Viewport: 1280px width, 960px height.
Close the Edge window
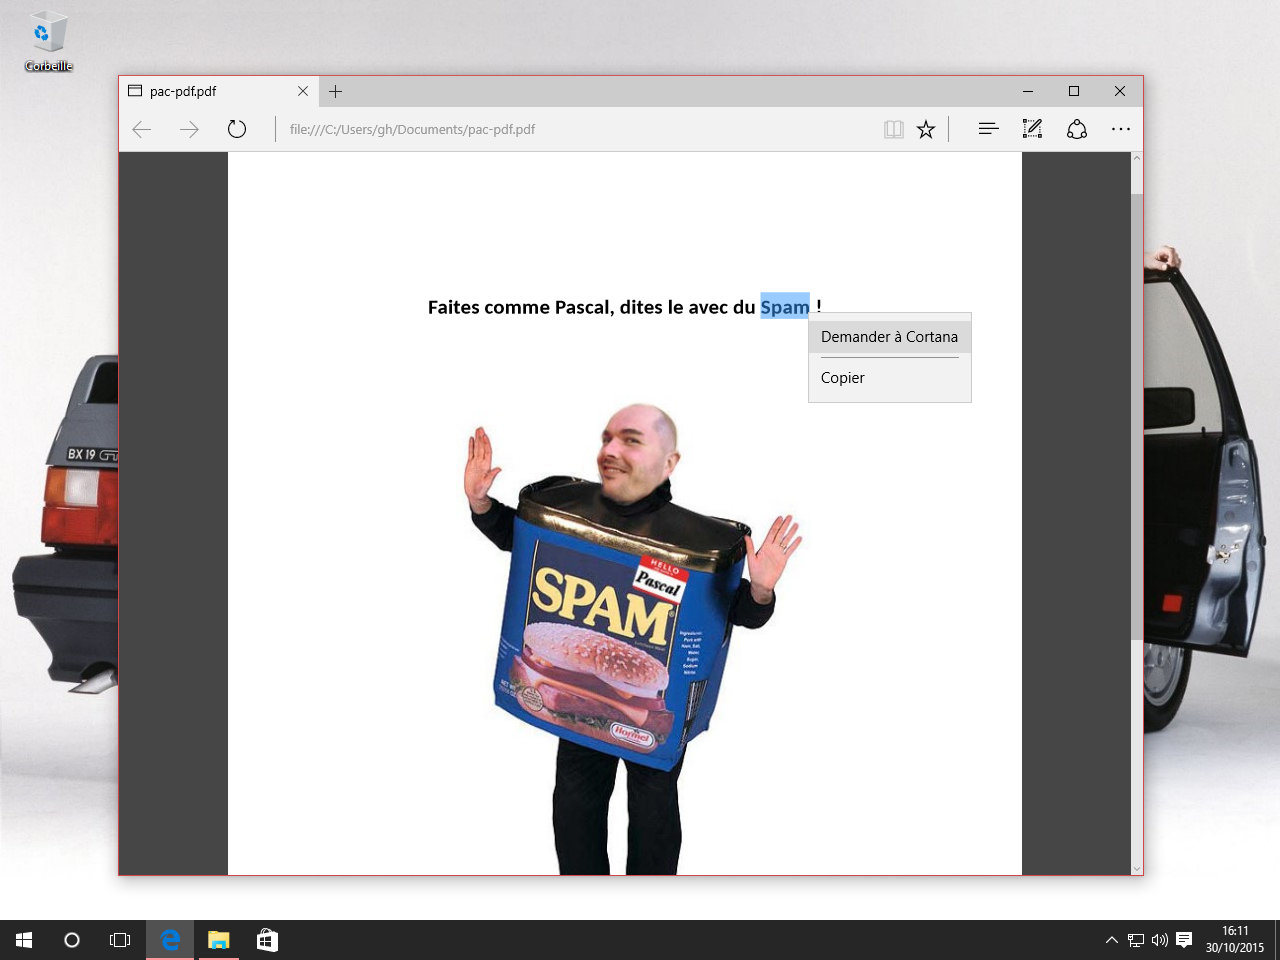coord(1120,91)
